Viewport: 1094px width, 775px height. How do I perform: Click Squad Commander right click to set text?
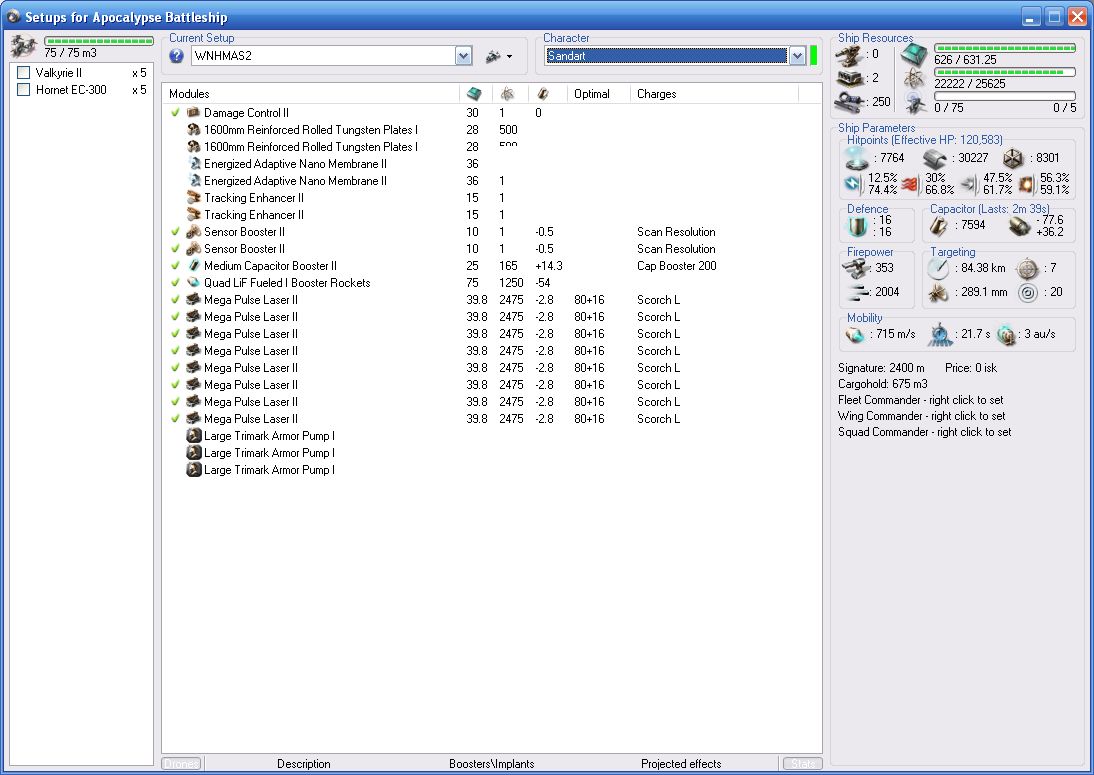click(x=924, y=432)
